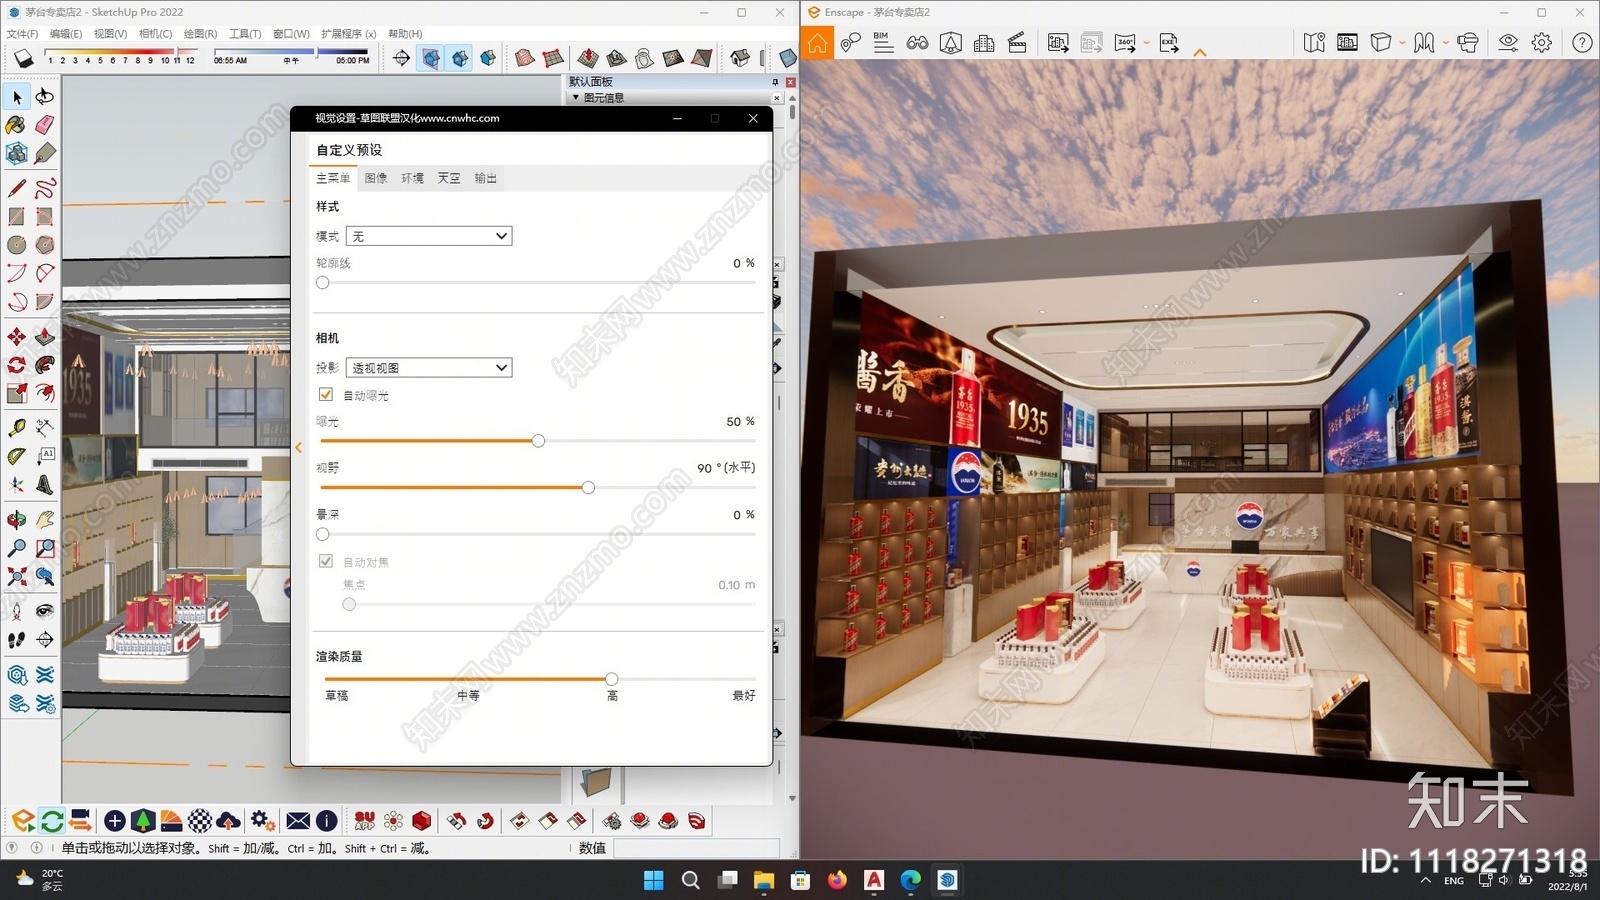Click the 渲染质量 render quality slider handle
Screen dimensions: 1600x900
611,679
